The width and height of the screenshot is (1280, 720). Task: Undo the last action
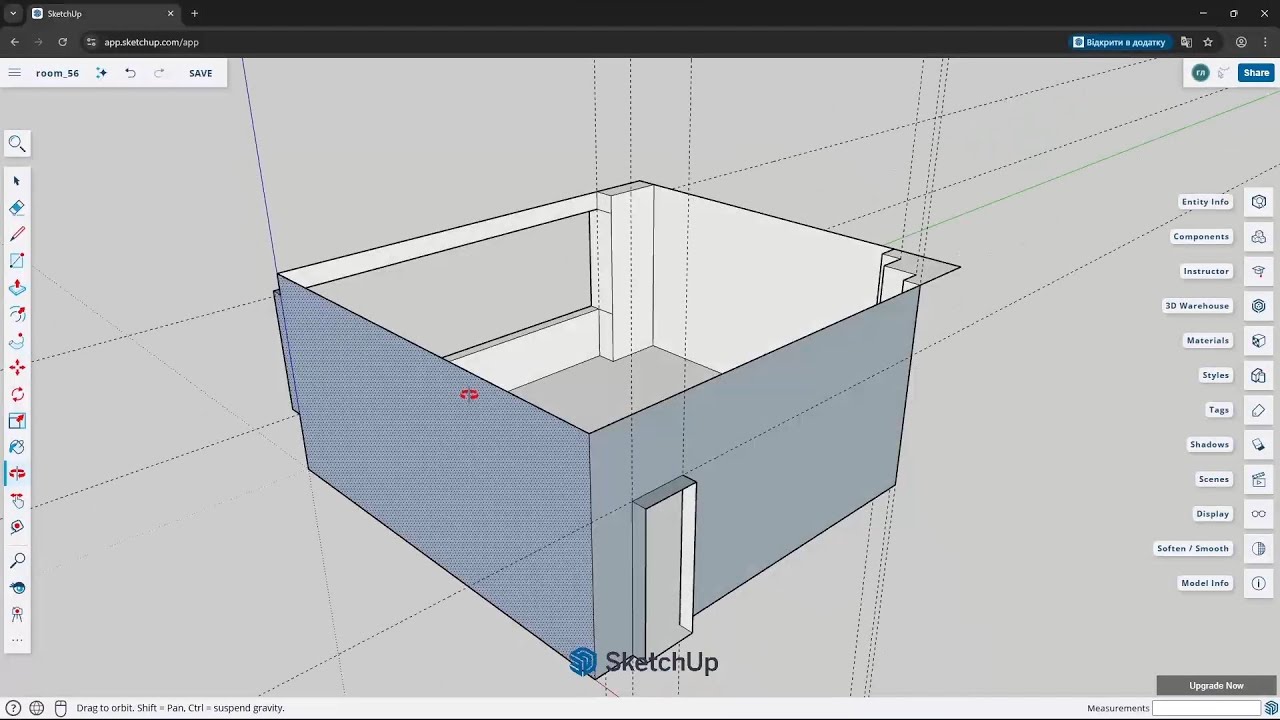pyautogui.click(x=130, y=73)
